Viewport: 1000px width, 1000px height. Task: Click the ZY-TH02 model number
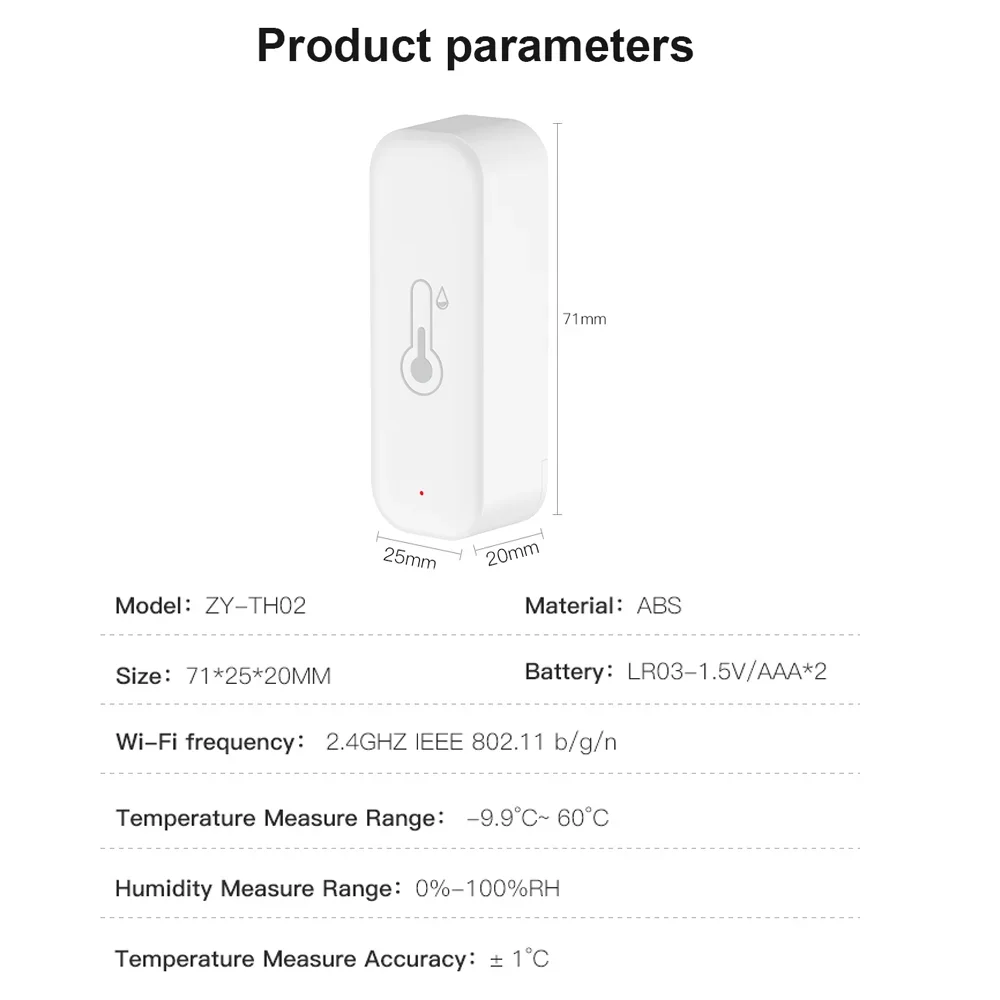coord(255,605)
